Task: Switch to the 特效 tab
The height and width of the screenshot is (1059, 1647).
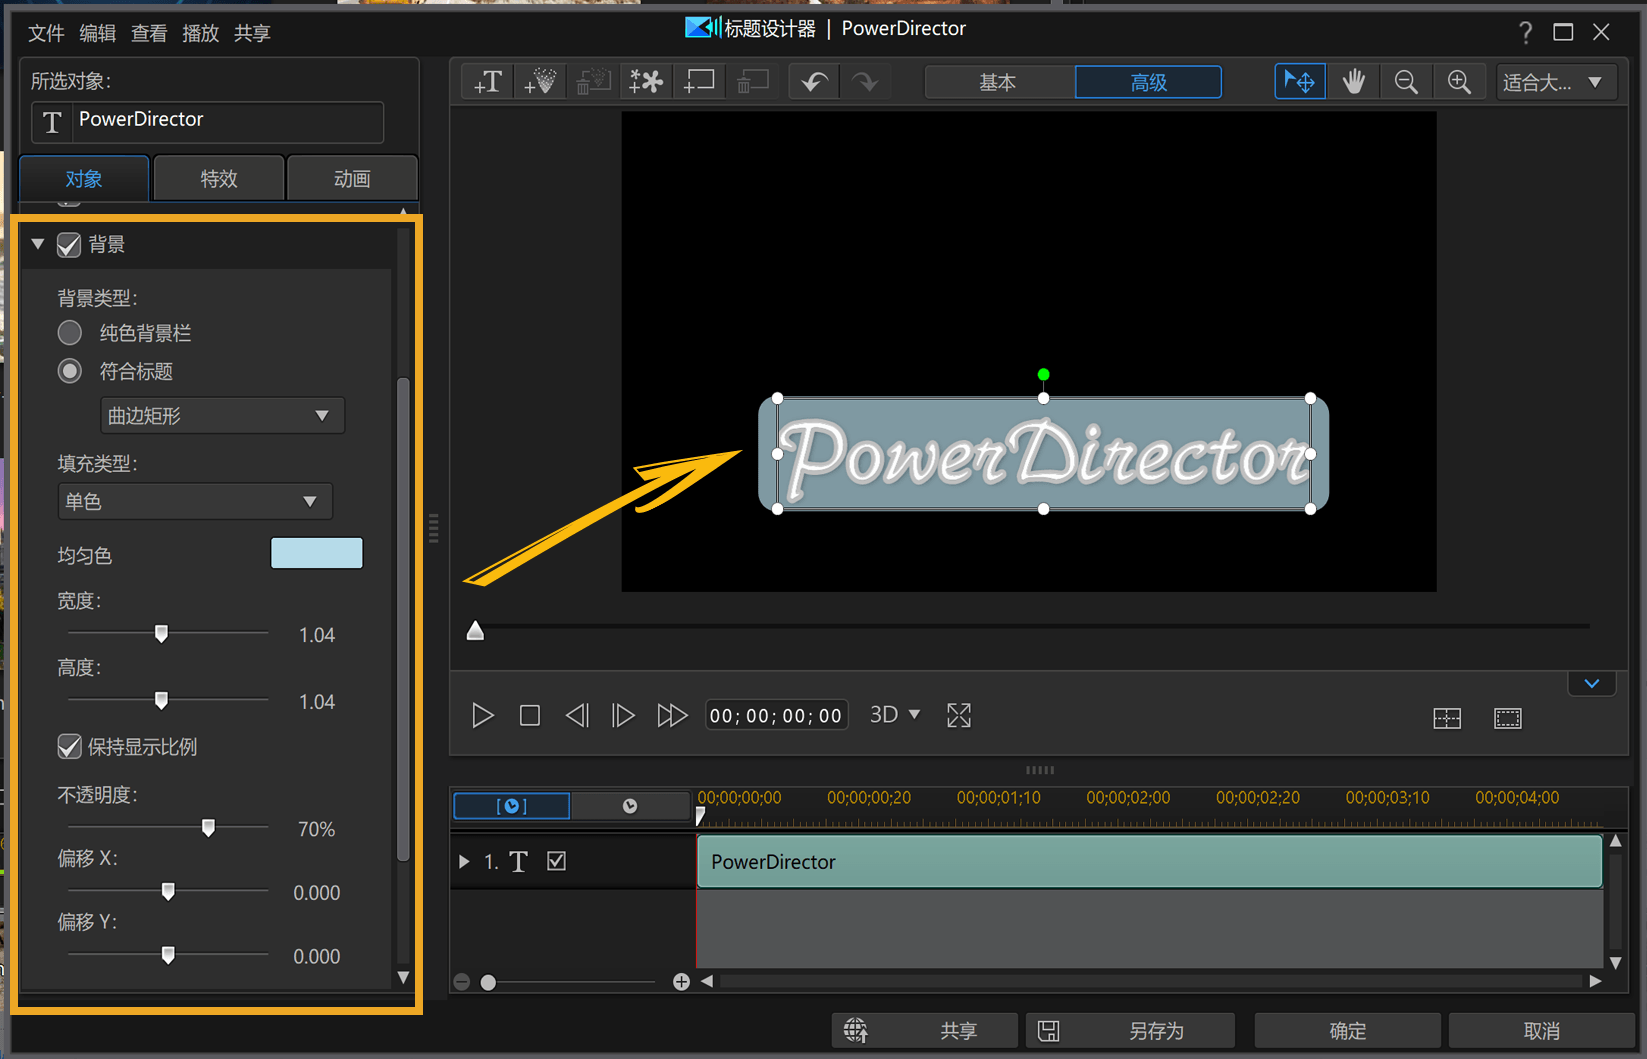Action: 219,179
